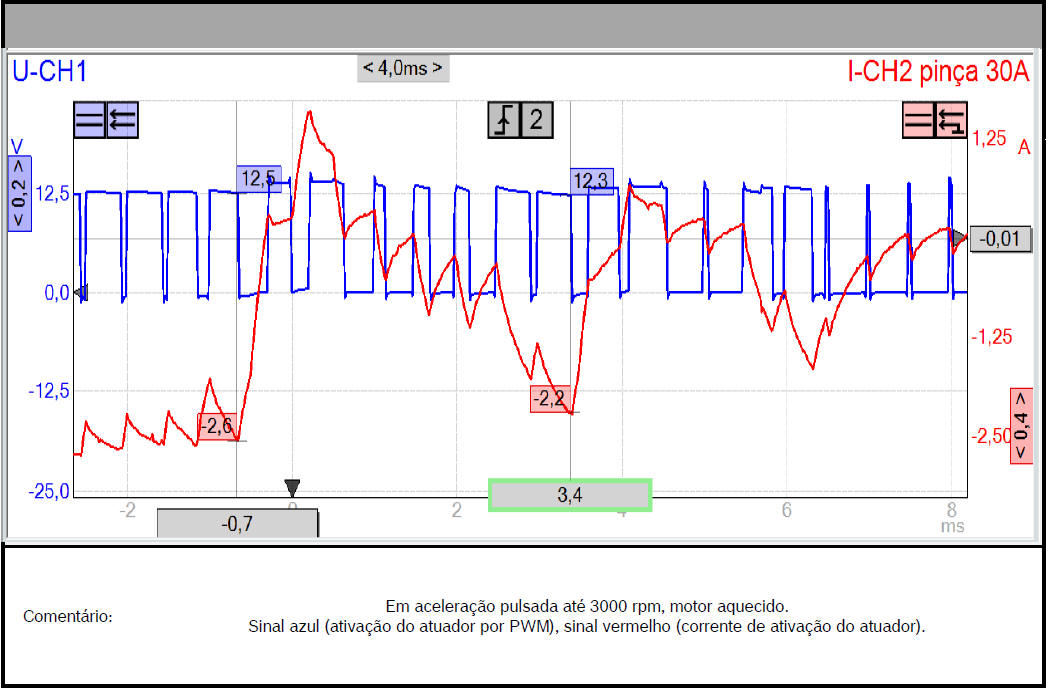Click the blue CH1 horizontal cursor lines icon

pos(89,120)
